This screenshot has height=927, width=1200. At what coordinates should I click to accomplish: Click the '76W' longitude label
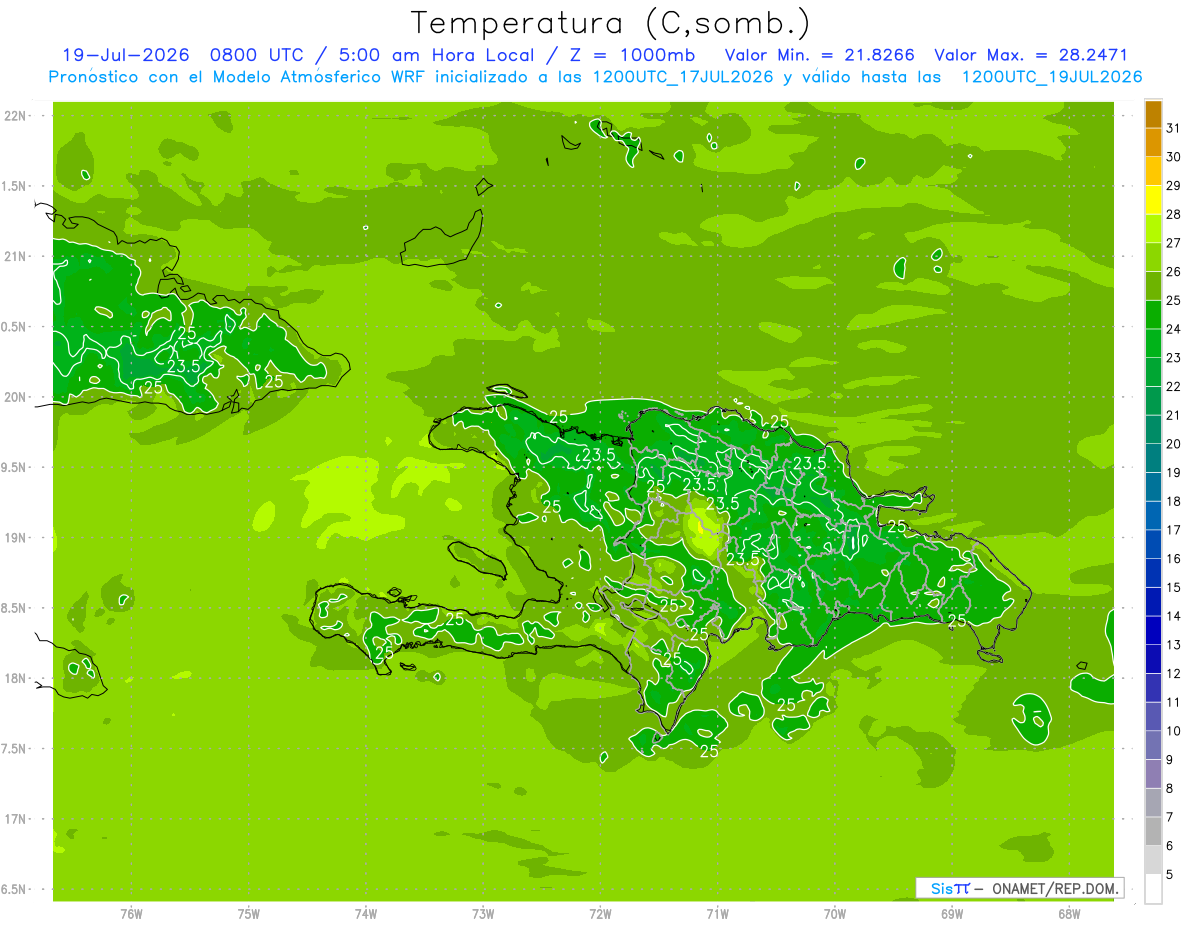tap(131, 914)
